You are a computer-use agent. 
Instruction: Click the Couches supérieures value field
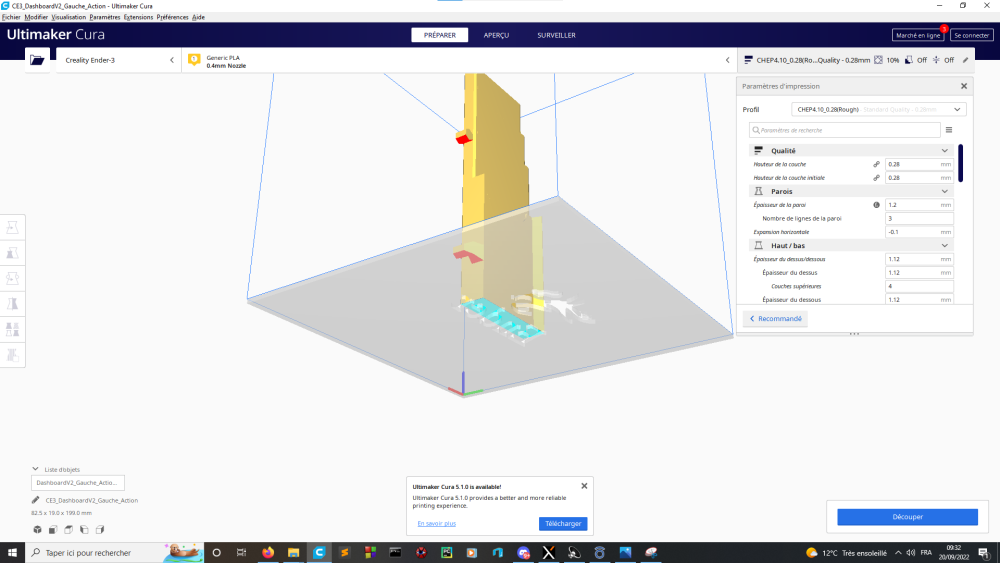(919, 286)
